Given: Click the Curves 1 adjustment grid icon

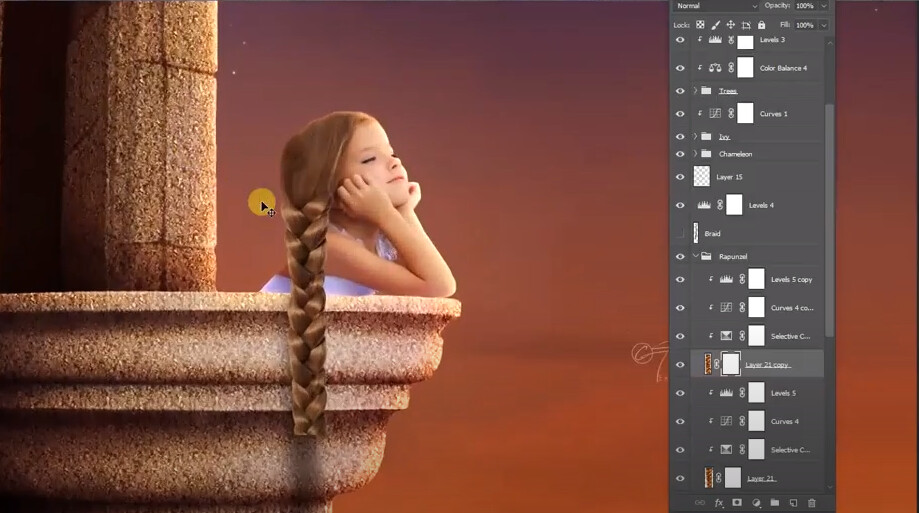Looking at the screenshot, I should tap(715, 114).
